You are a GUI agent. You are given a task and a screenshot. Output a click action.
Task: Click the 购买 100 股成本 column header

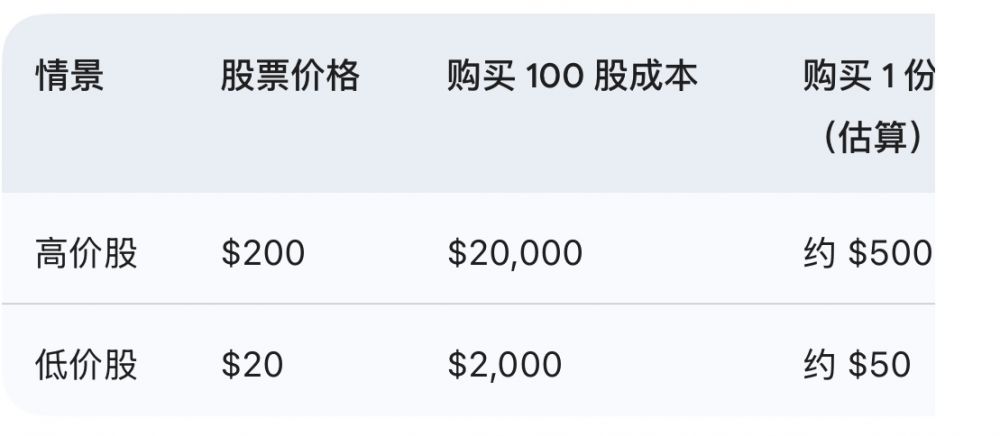pos(571,76)
